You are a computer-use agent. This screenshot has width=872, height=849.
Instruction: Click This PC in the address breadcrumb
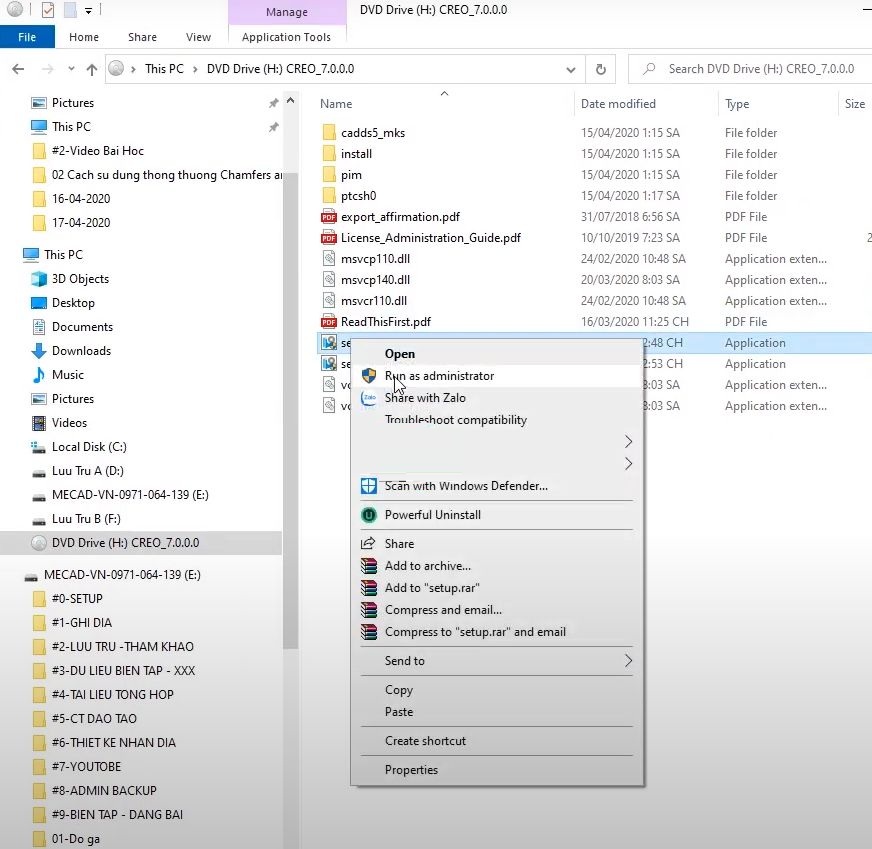coord(164,69)
